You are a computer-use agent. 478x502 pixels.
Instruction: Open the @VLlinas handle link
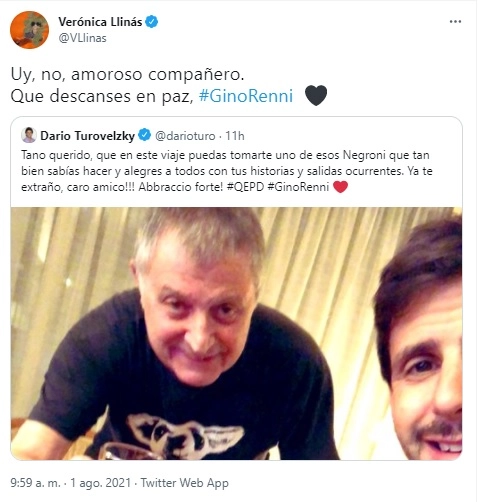82,38
